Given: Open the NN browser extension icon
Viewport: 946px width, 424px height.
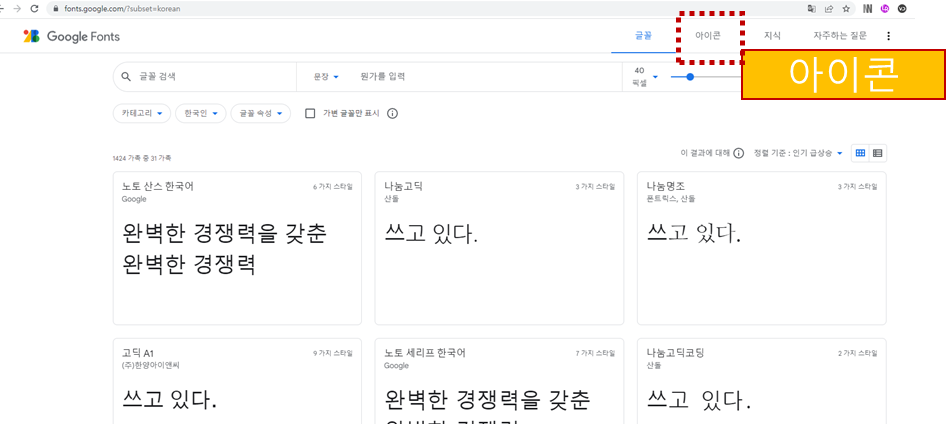Looking at the screenshot, I should click(868, 8).
